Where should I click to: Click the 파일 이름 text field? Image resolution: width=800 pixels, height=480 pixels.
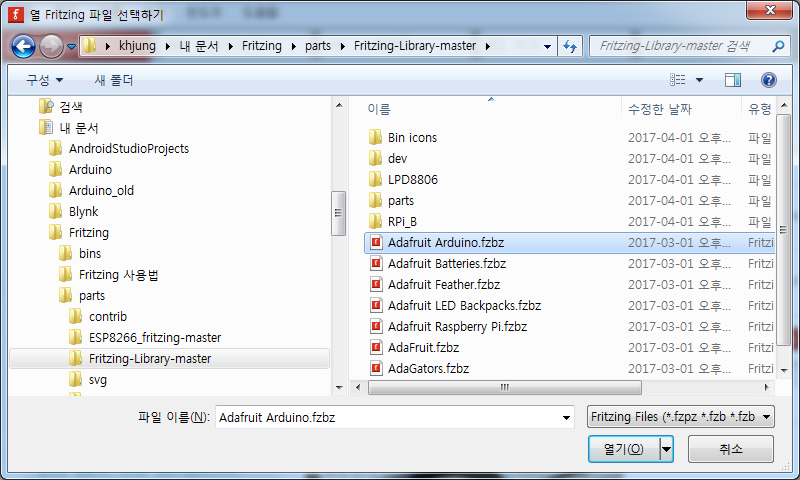pyautogui.click(x=389, y=417)
